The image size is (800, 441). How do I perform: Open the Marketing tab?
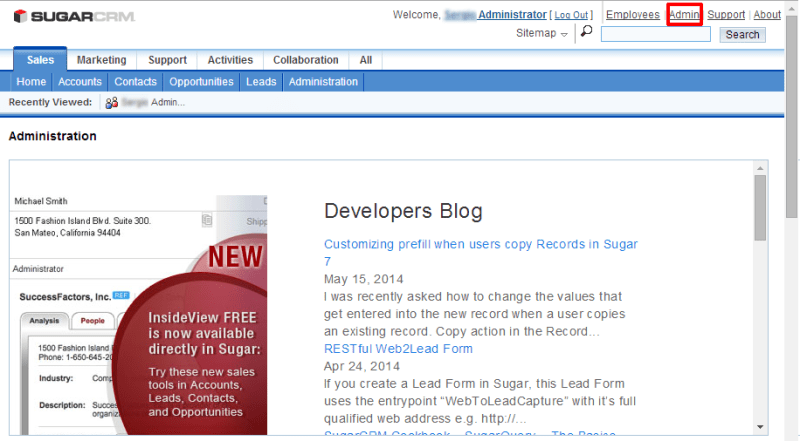point(101,60)
